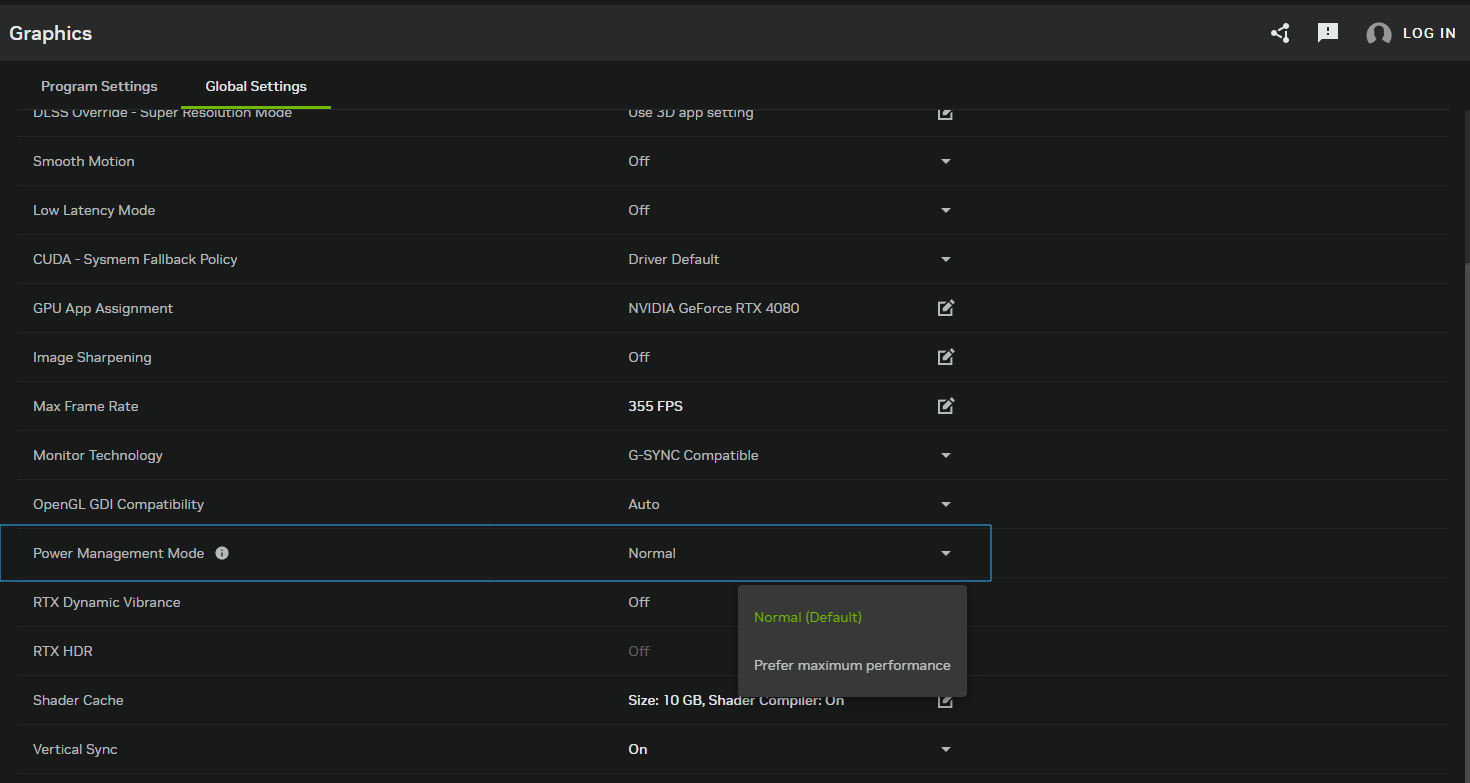Click the Shader Cache label
The height and width of the screenshot is (783, 1470).
click(78, 700)
